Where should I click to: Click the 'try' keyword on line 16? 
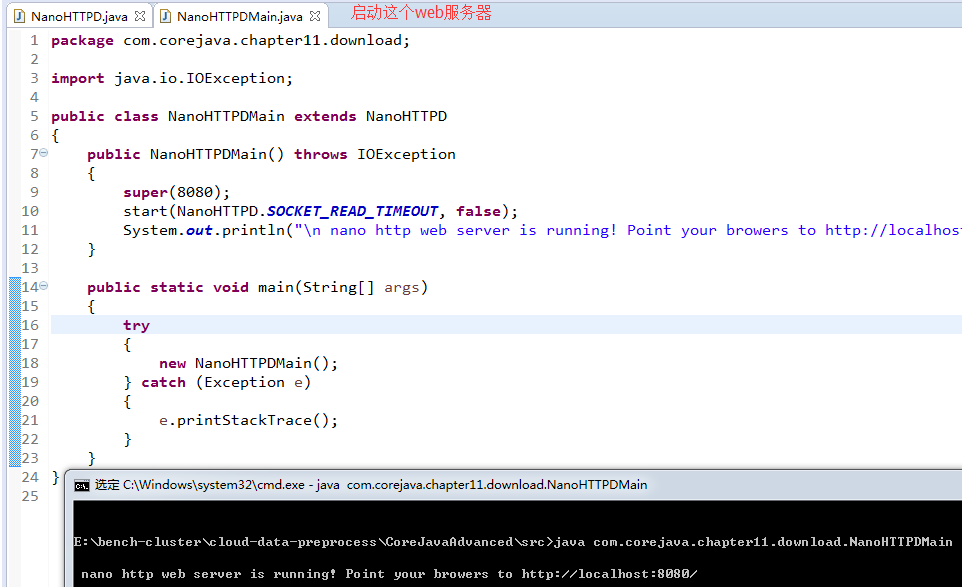coord(136,326)
